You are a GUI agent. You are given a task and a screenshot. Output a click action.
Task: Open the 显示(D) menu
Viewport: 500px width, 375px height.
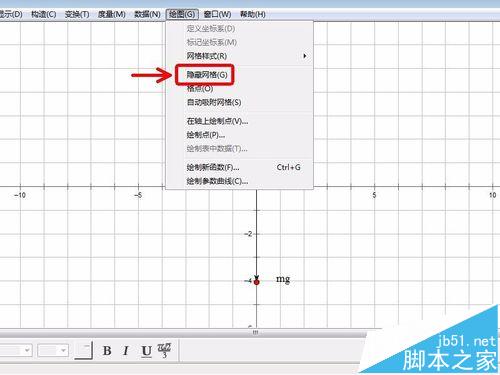pos(11,15)
